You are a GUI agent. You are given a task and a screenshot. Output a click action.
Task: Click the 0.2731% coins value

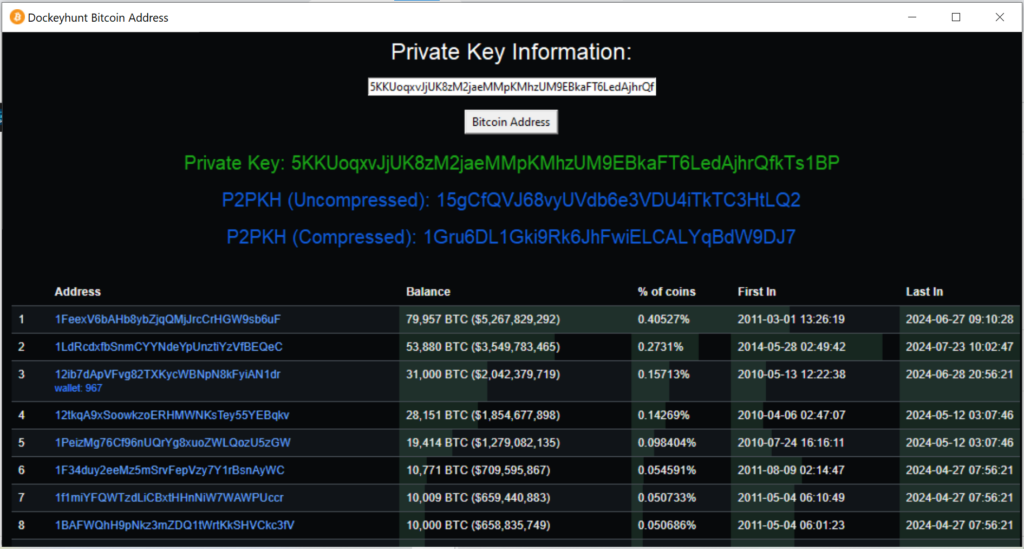(661, 347)
